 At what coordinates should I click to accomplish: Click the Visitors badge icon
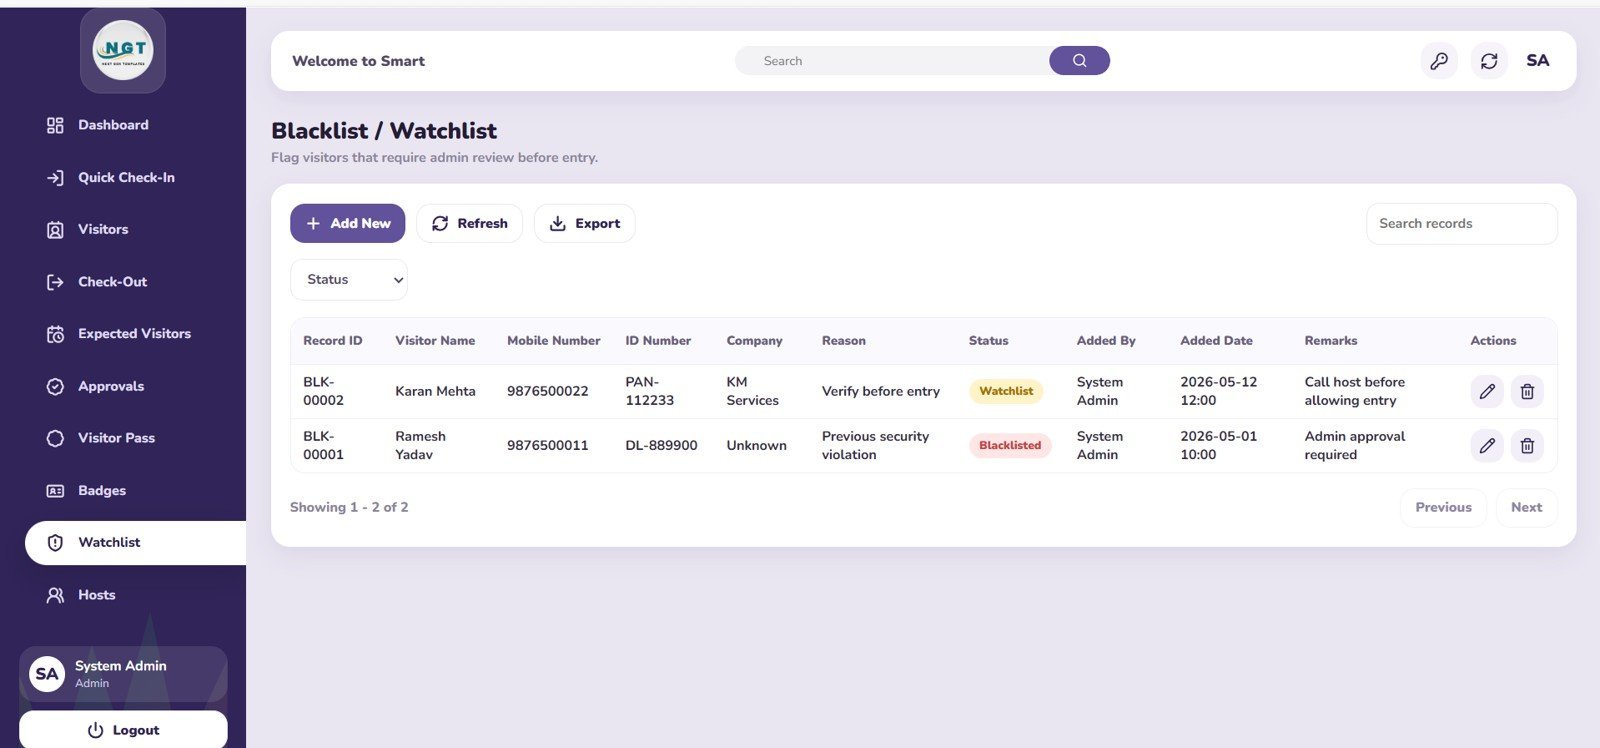(55, 230)
